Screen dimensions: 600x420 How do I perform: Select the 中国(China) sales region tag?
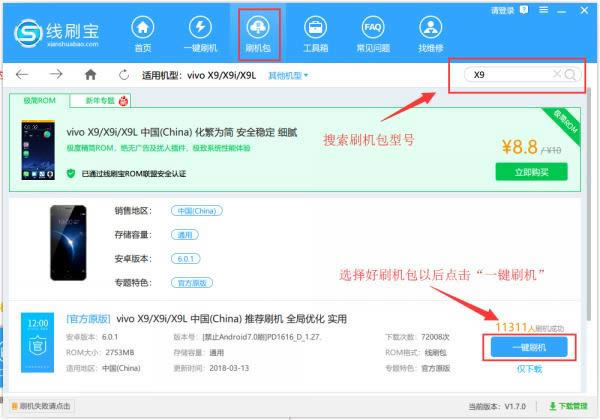click(x=197, y=211)
